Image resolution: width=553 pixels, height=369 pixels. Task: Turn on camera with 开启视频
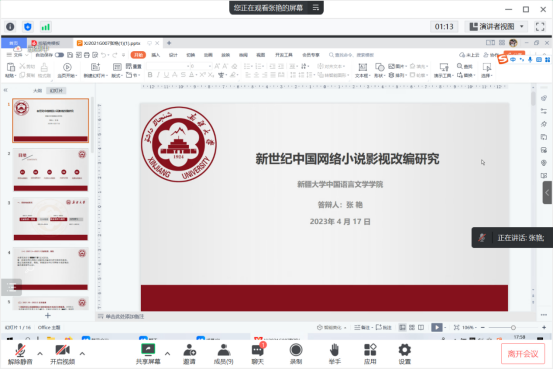62,354
